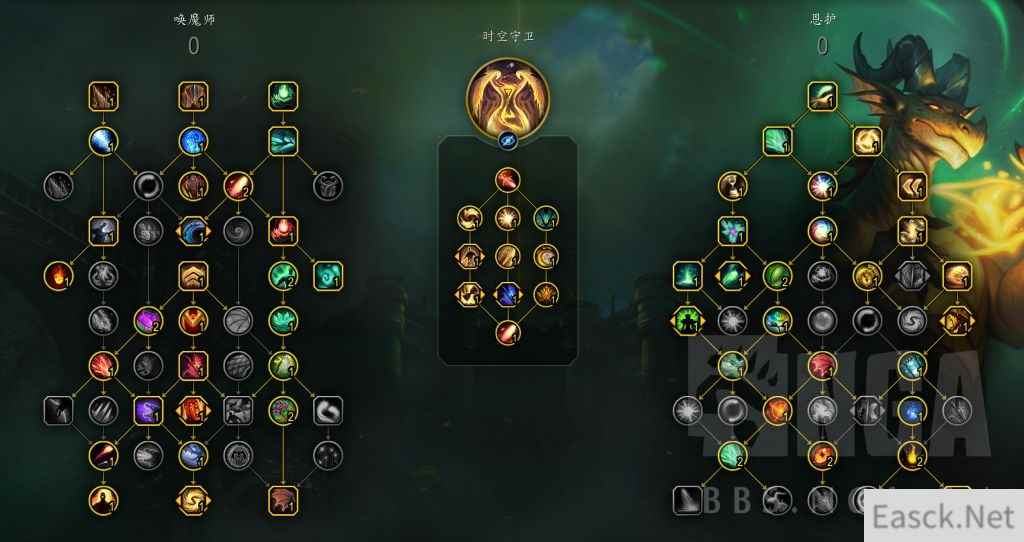Pick the orange flame talent on the left tree

point(58,276)
